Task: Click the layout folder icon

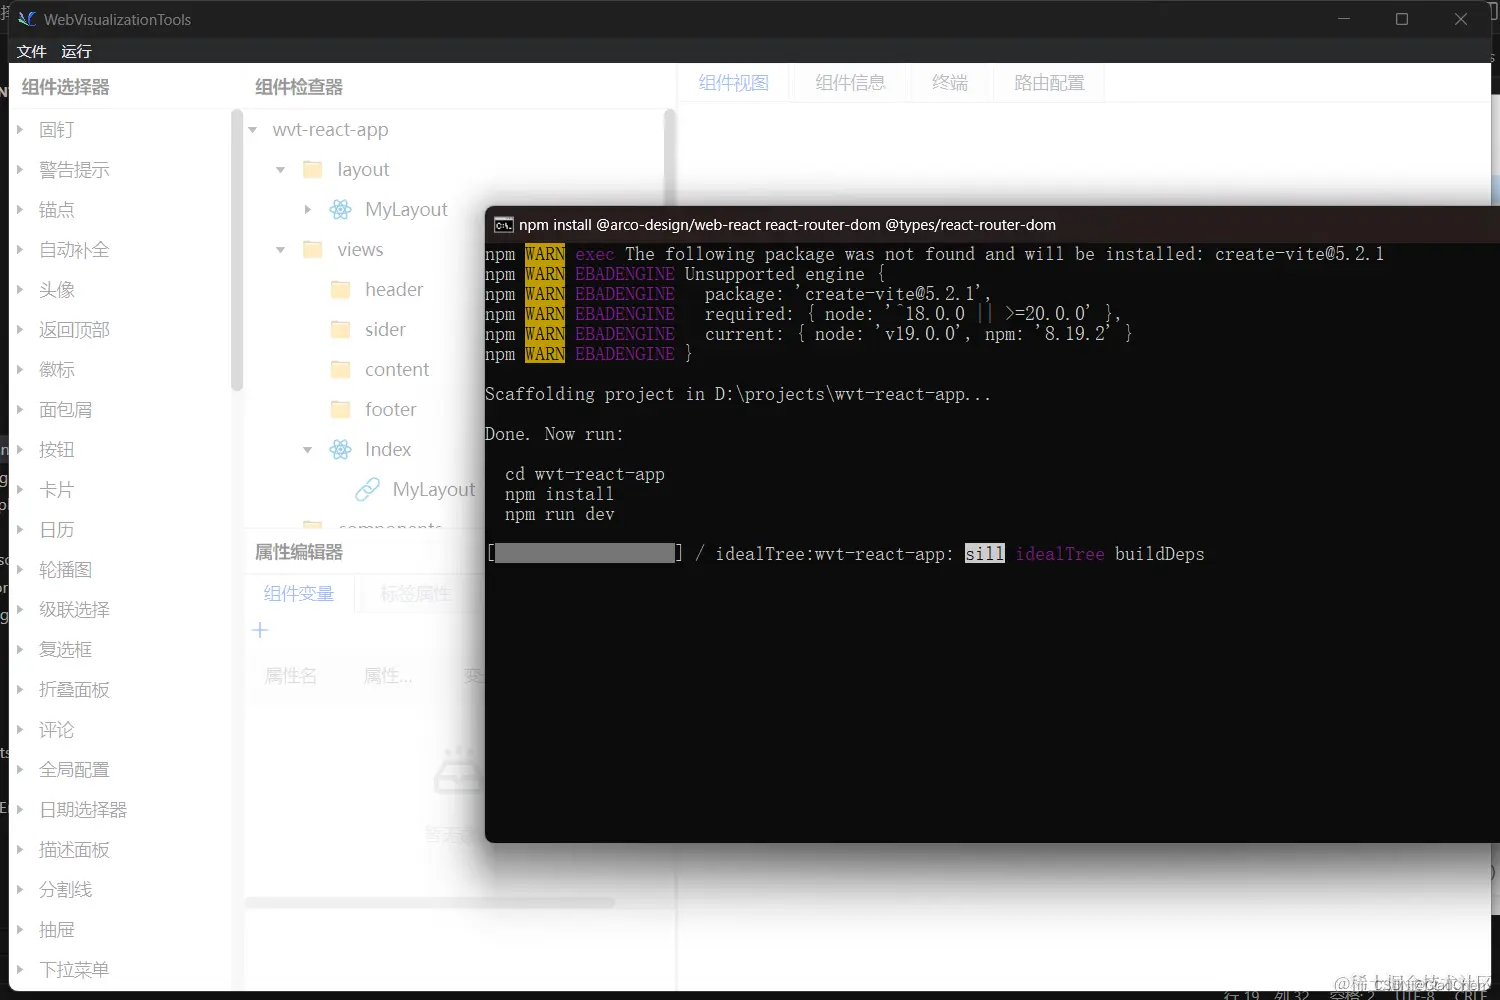Action: (x=313, y=170)
